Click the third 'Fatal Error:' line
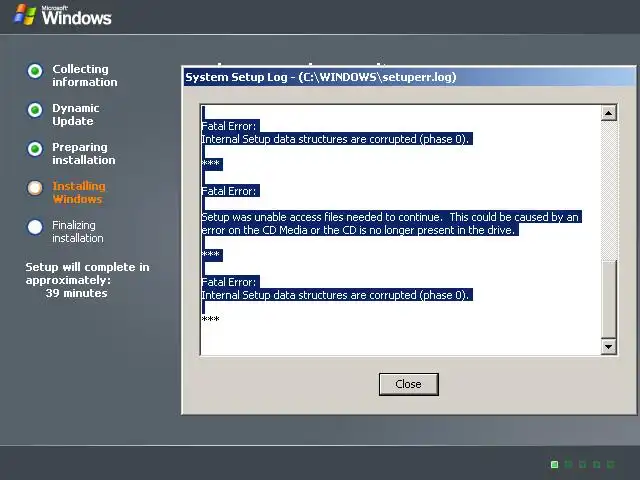The image size is (640, 480). (x=229, y=282)
